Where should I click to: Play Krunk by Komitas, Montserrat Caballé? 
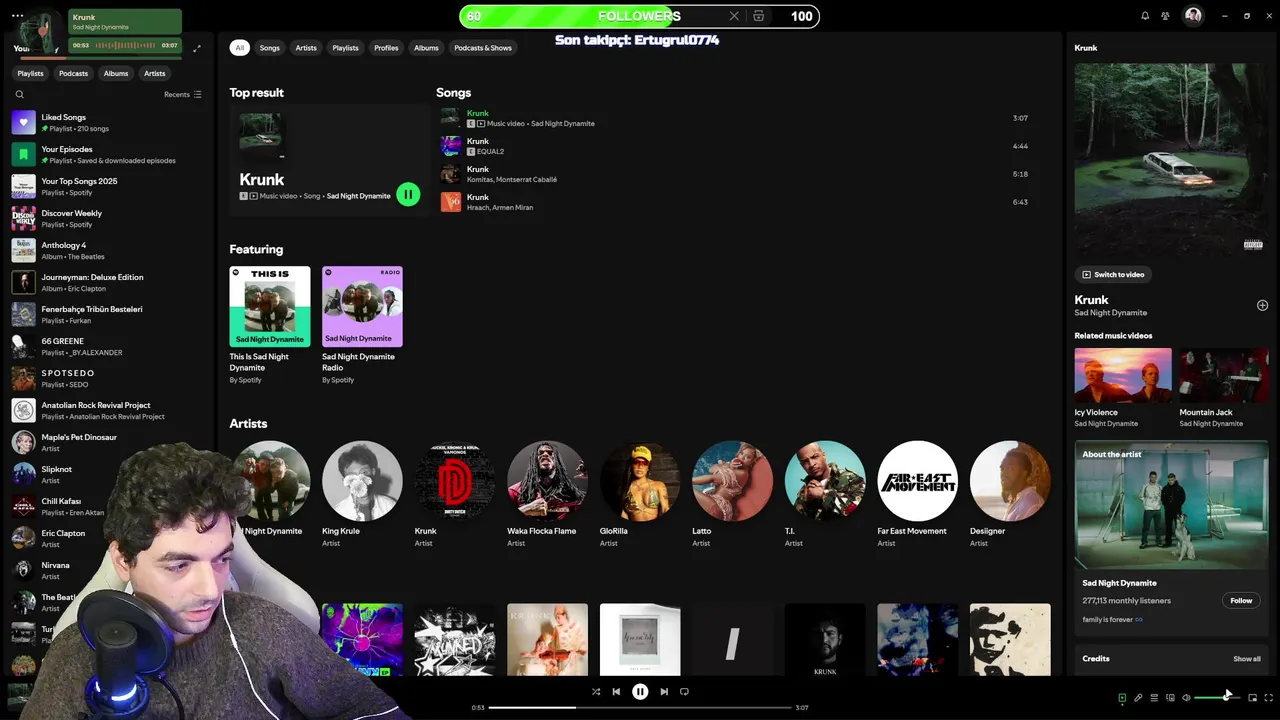738,174
